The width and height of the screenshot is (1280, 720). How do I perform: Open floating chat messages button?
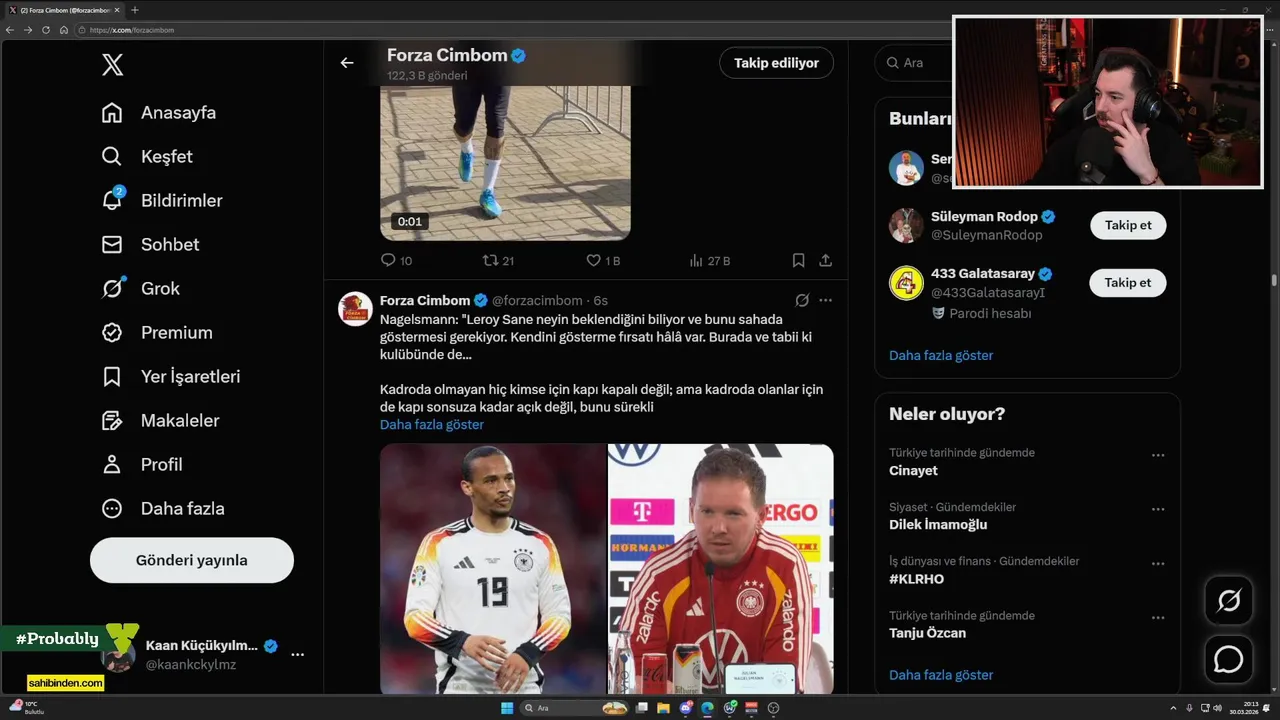[1228, 660]
